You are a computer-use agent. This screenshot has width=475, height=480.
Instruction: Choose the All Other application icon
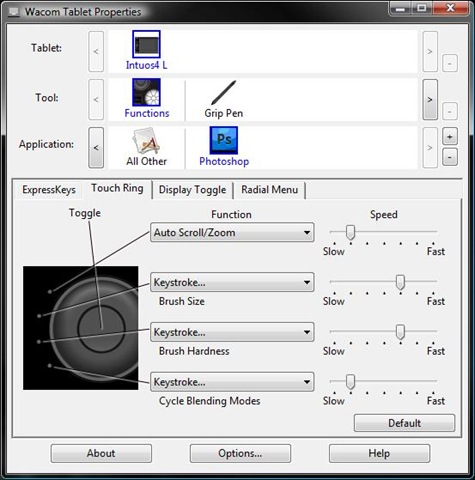pos(146,141)
